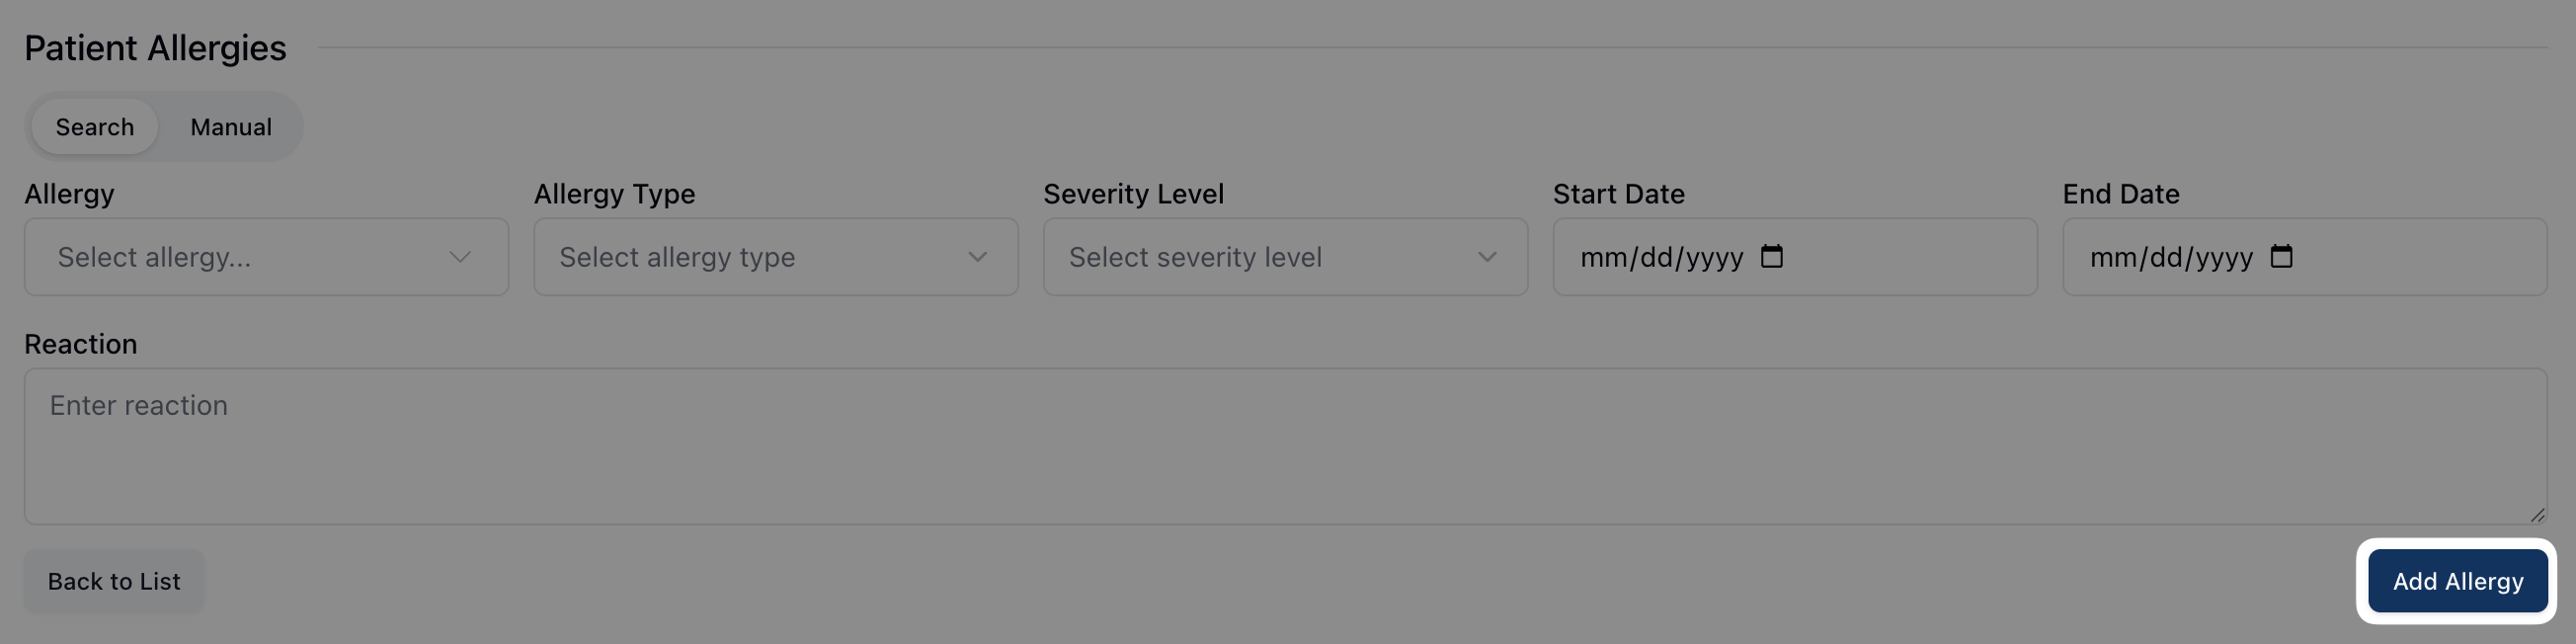Viewport: 2576px width, 644px height.
Task: Switch to the Manual tab
Action: 231,127
